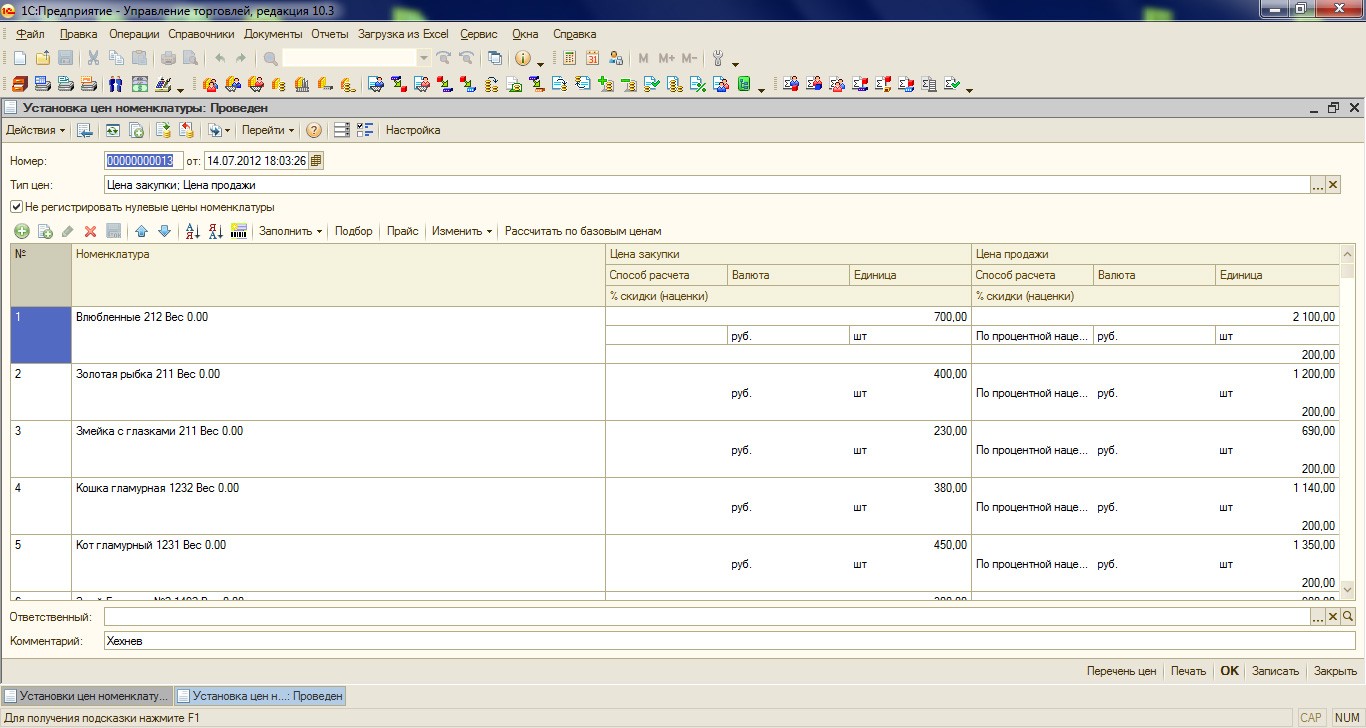Open the Загрузка из Excel menu

[403, 34]
